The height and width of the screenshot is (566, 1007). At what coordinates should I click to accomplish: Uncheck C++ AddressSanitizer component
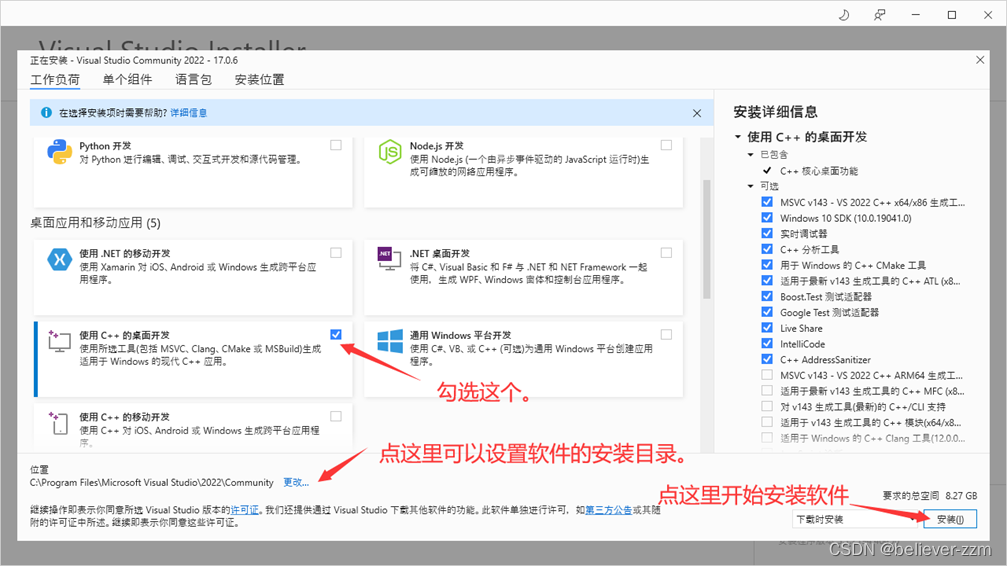coord(767,359)
